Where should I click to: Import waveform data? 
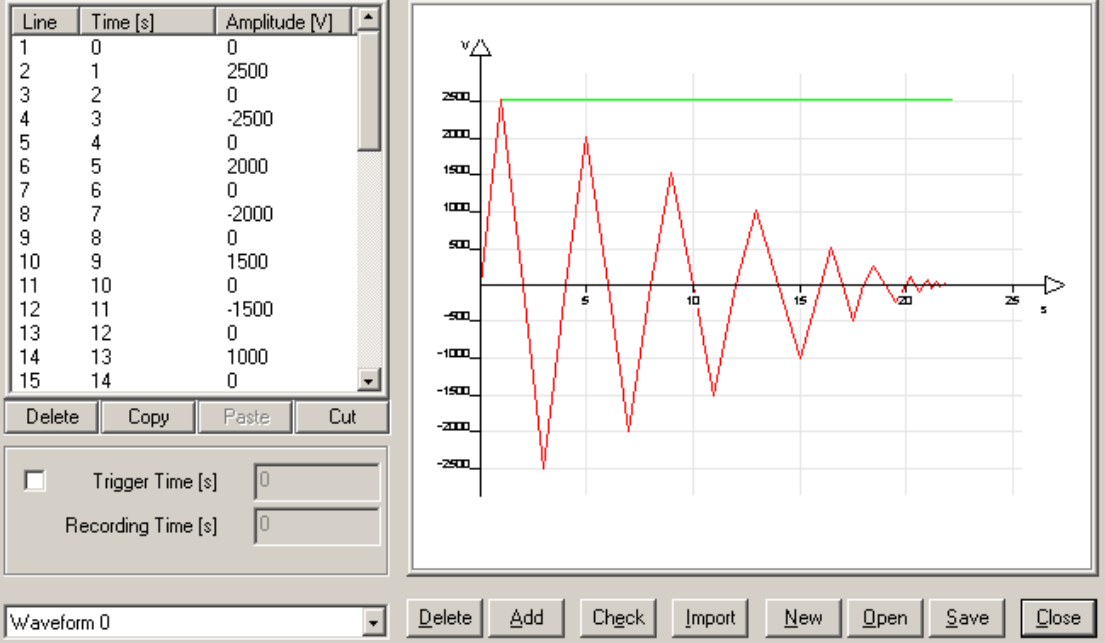(710, 618)
